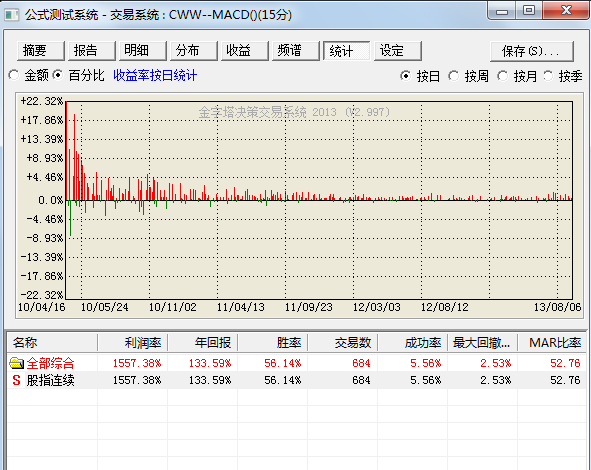Screen dimensions: 591x470
Task: Click the 收益率按日统计 blue label
Action: (155, 75)
